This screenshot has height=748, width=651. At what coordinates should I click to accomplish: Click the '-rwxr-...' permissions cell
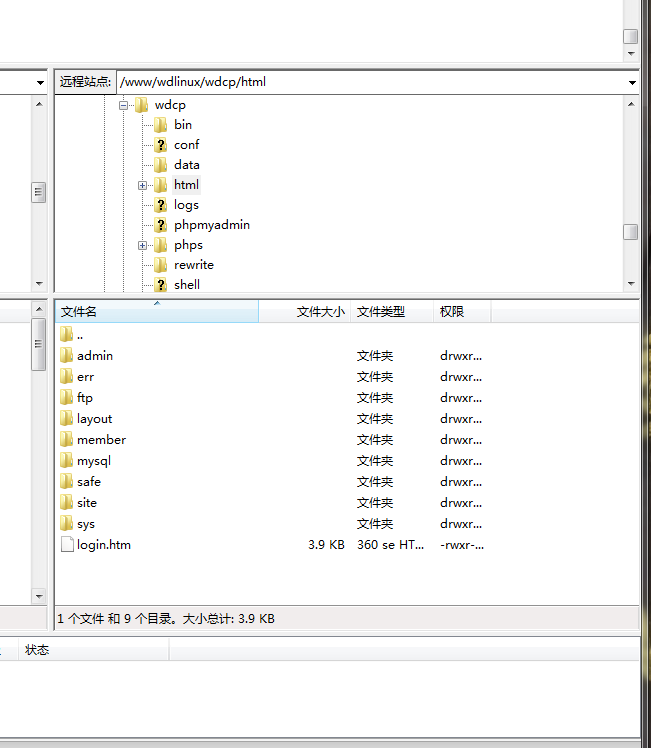point(462,545)
